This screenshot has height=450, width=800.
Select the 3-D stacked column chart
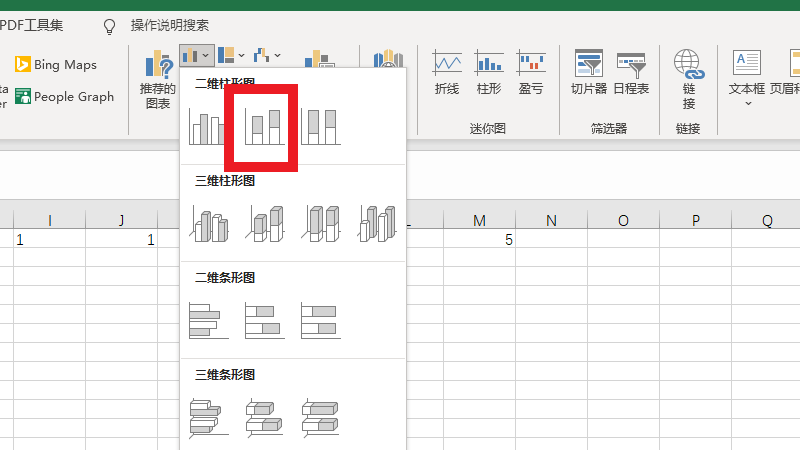(265, 223)
